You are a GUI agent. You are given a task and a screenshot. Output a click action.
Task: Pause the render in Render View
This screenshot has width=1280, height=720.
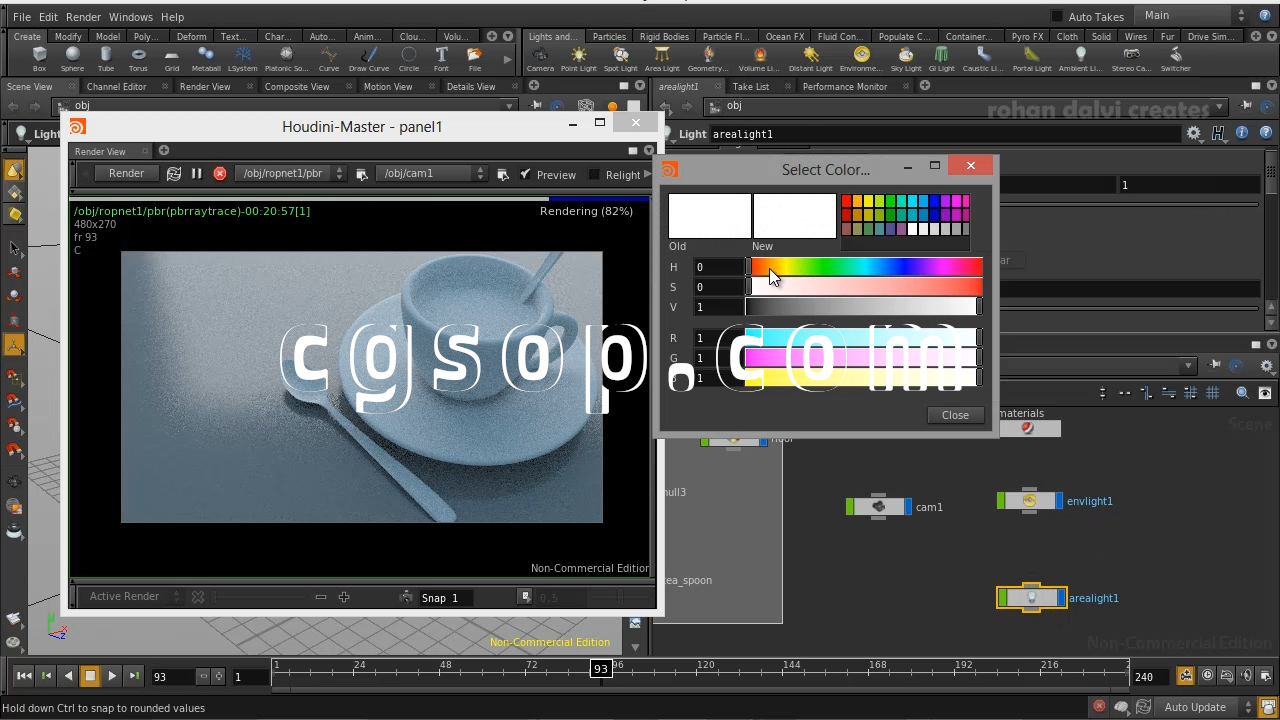197,174
